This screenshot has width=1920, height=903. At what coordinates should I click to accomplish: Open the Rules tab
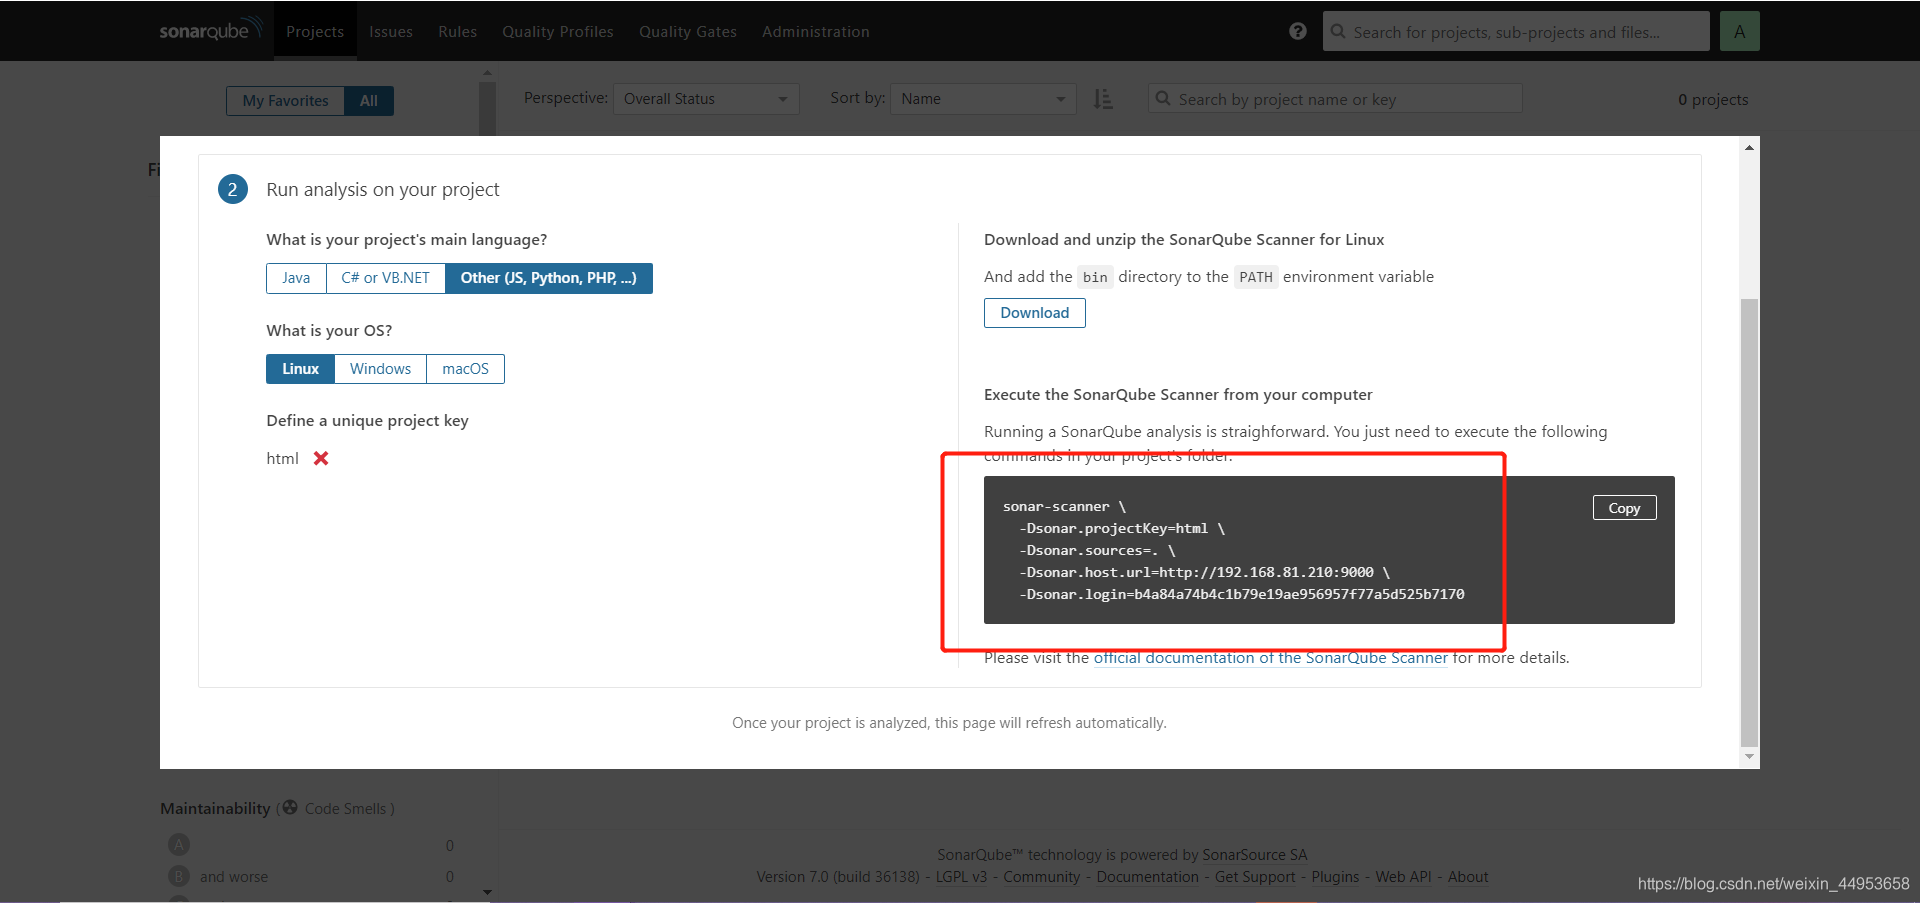(x=457, y=31)
